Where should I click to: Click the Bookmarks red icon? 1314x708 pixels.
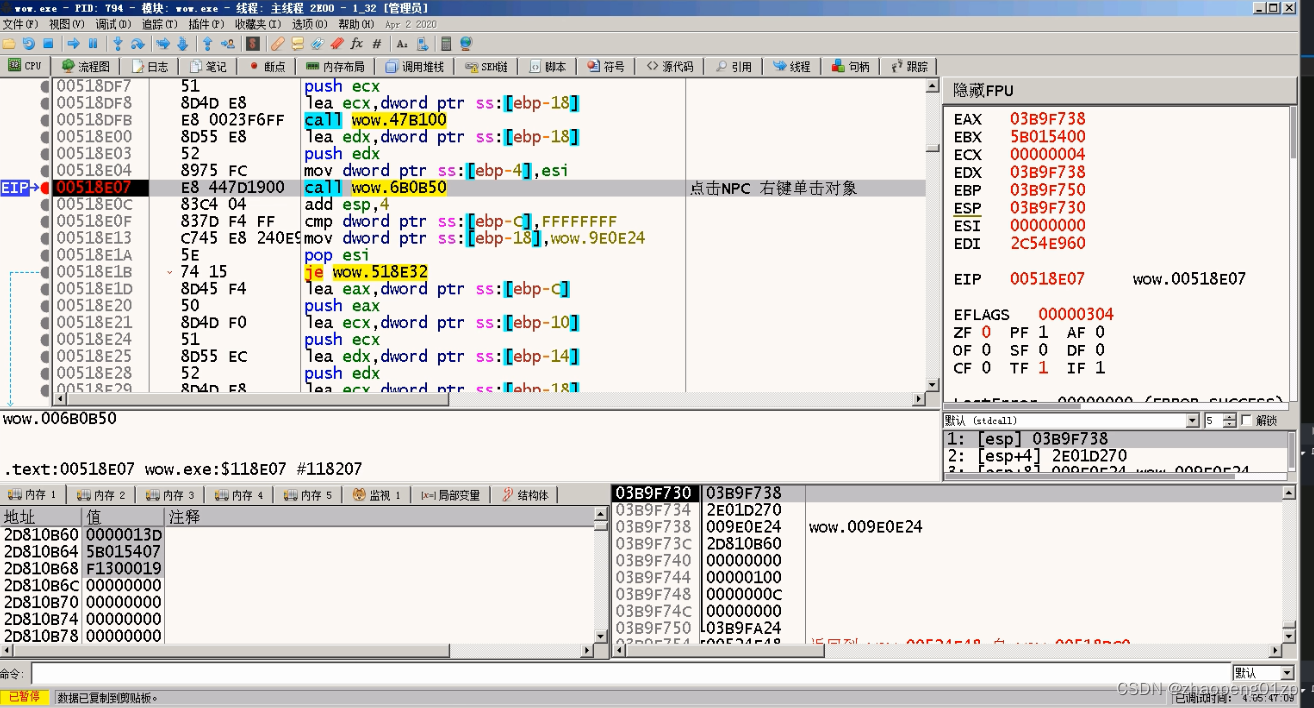pyautogui.click(x=337, y=44)
